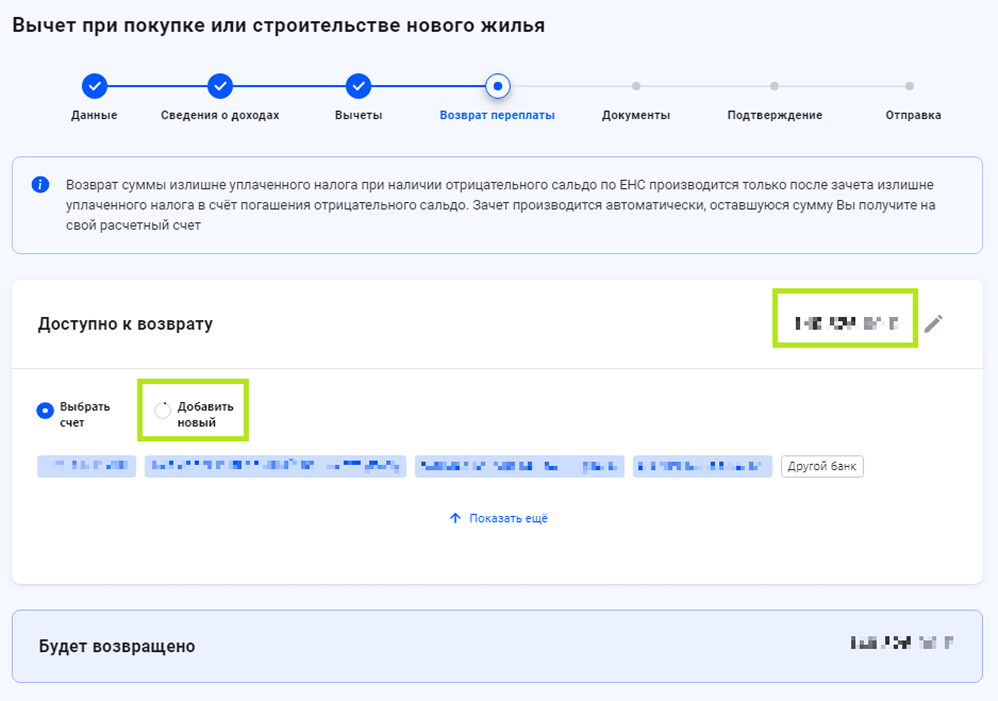Click the gray dot above Подтверждение

pyautogui.click(x=774, y=86)
